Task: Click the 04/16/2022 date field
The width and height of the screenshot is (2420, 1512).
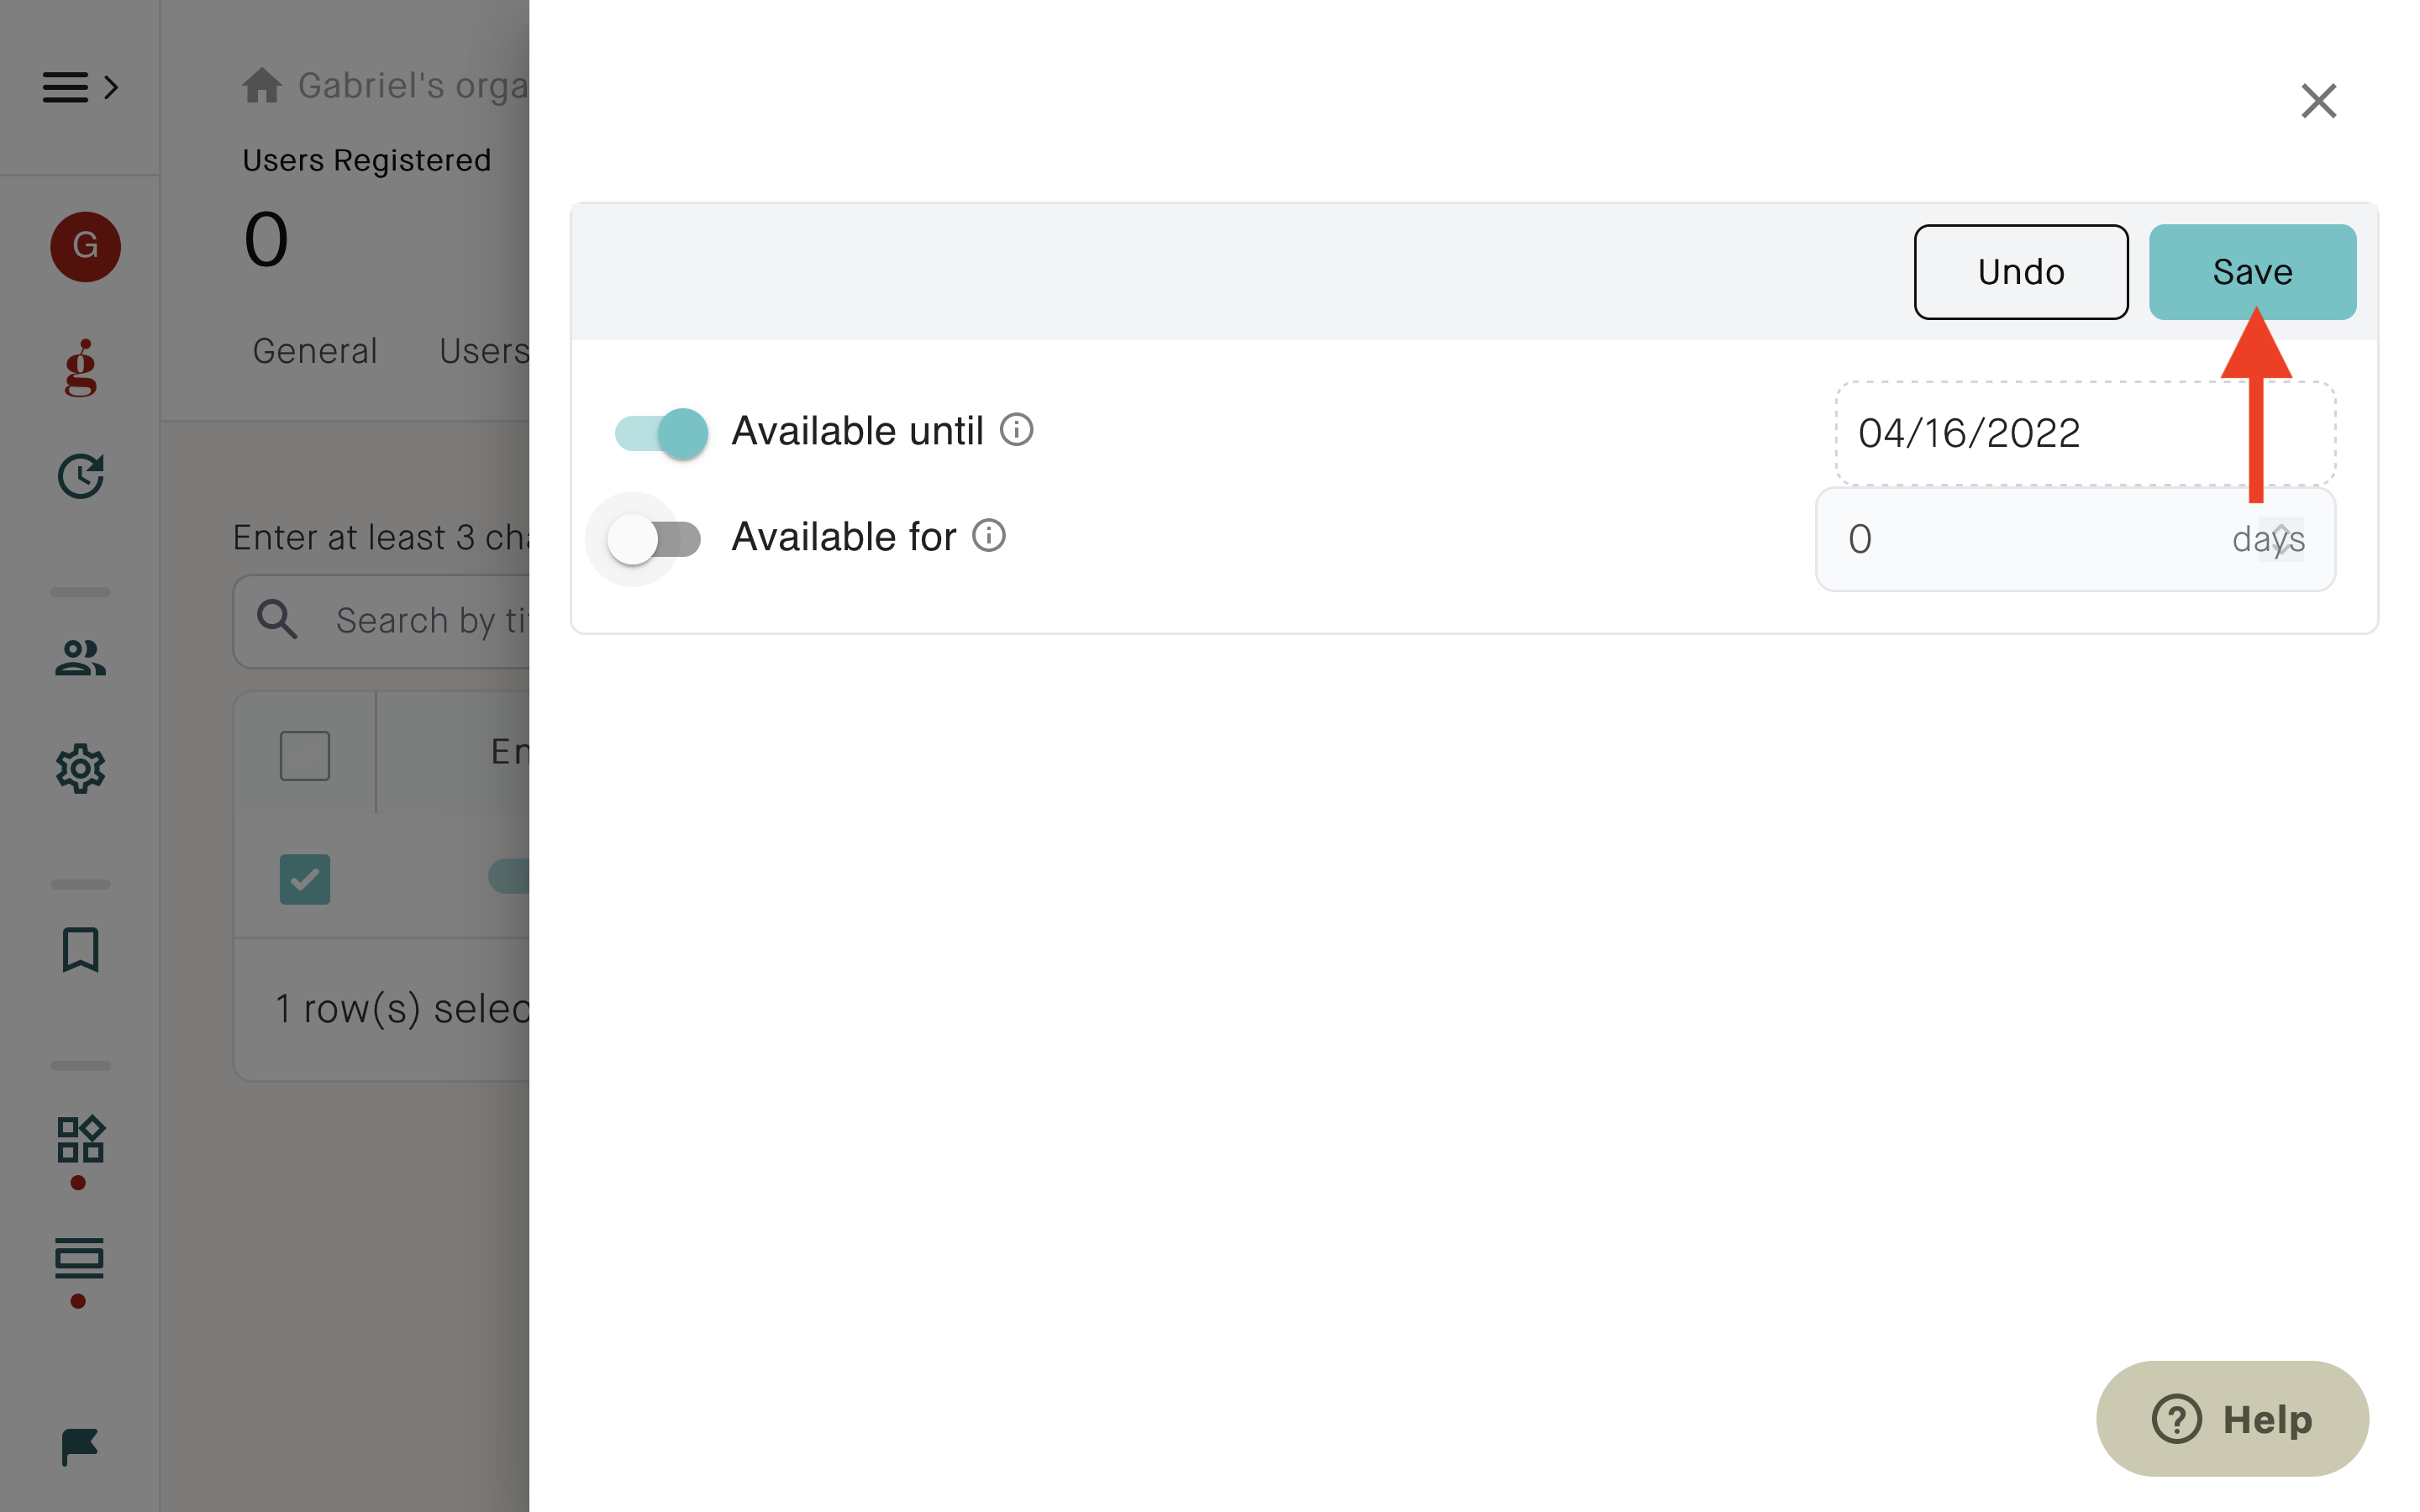Action: click(x=2085, y=433)
